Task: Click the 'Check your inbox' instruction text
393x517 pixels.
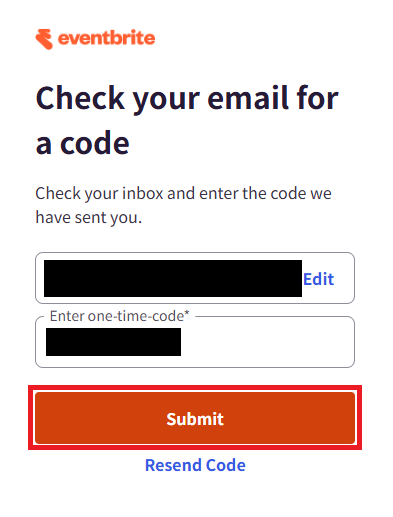Action: coord(183,205)
